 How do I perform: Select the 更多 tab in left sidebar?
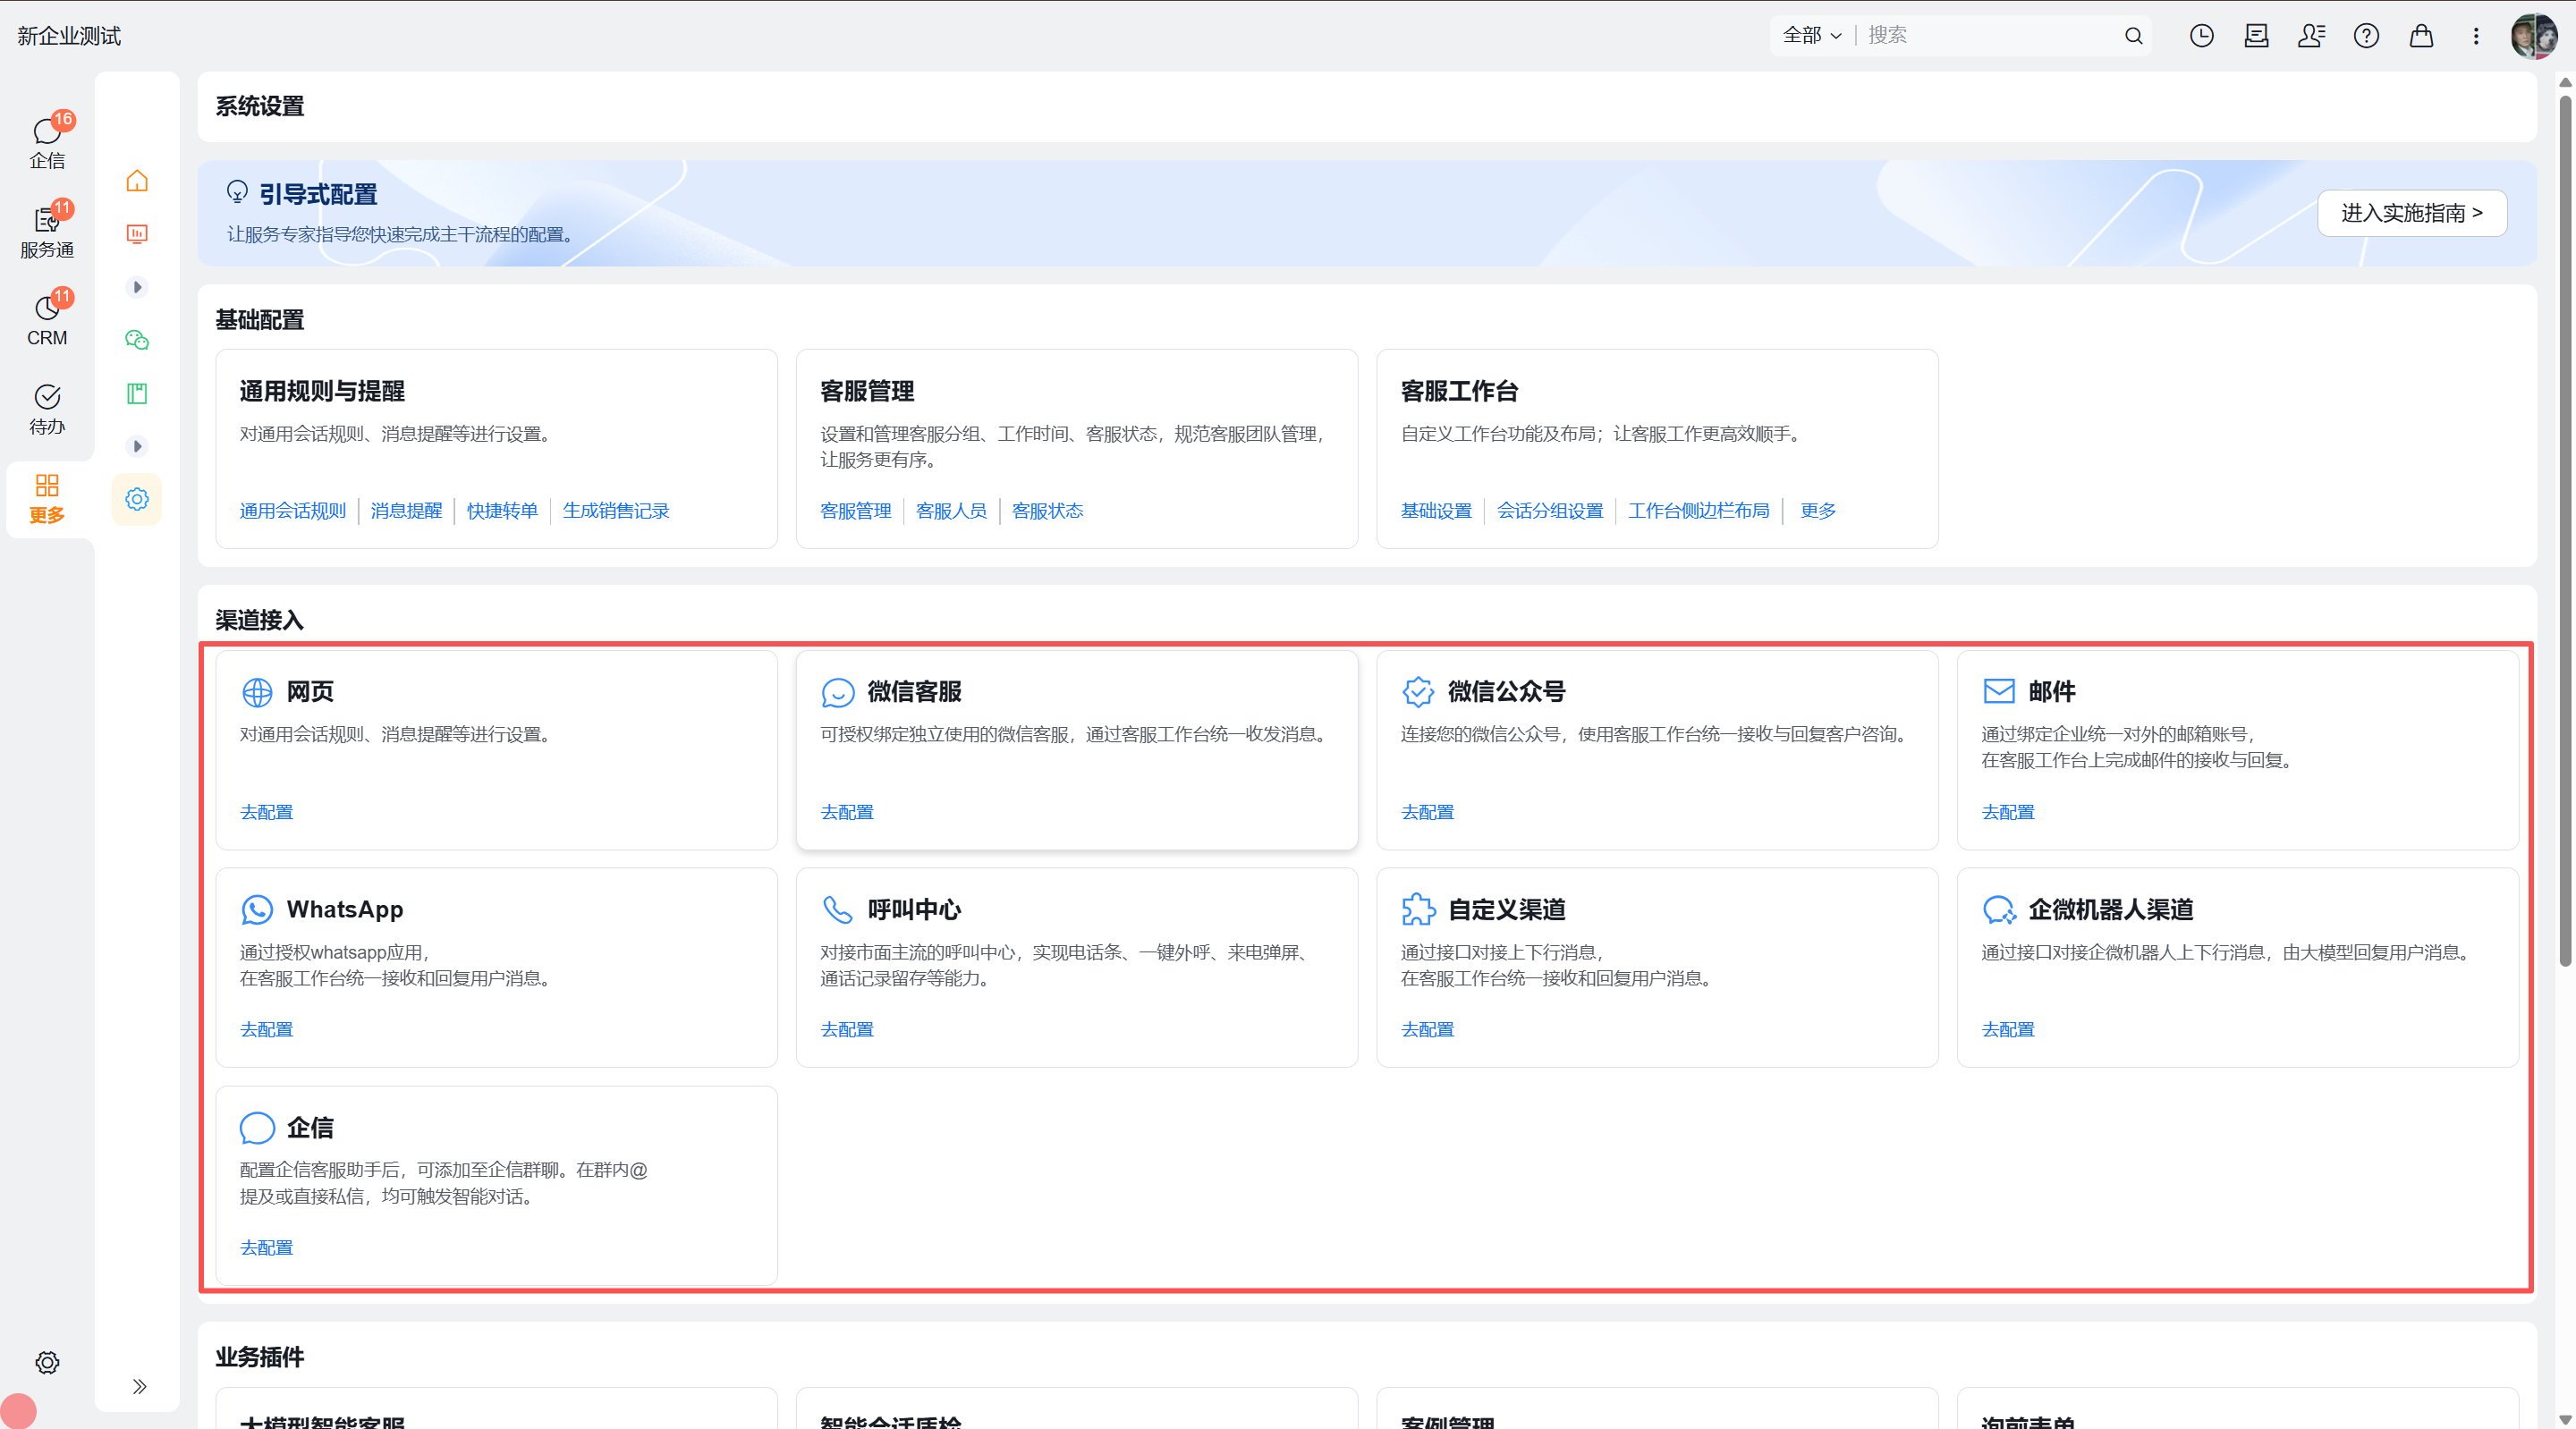click(x=47, y=499)
